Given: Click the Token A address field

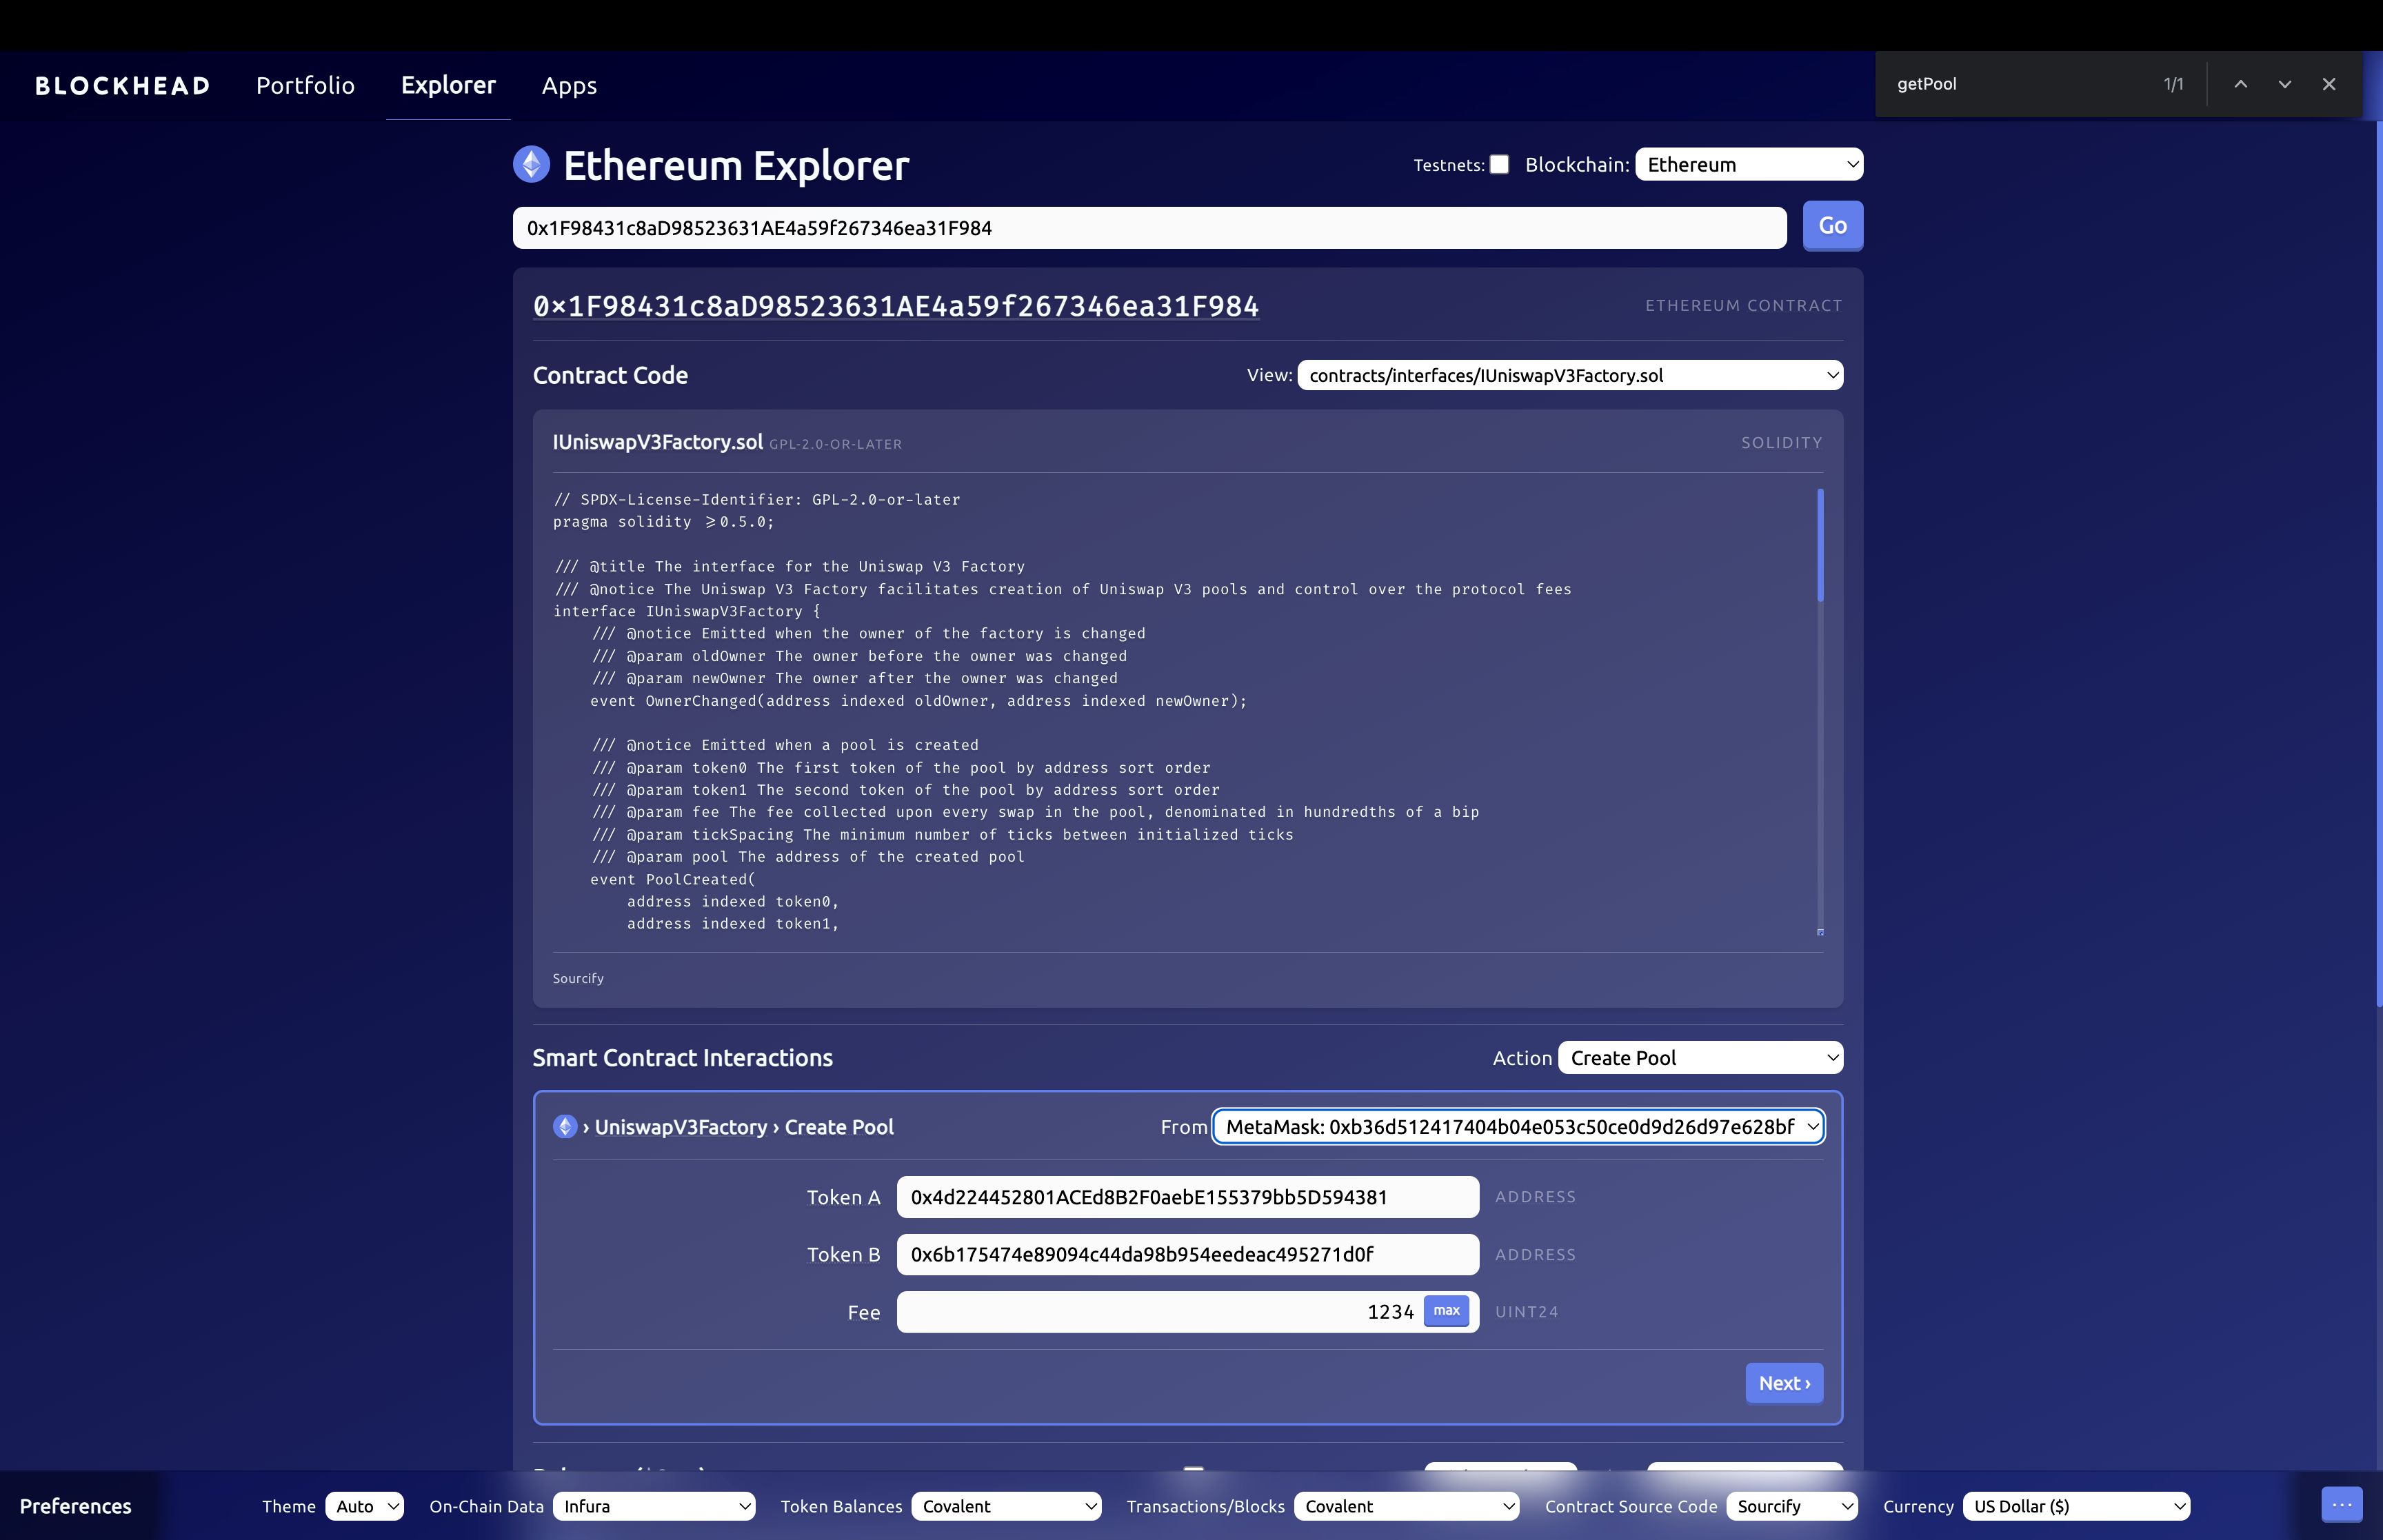Looking at the screenshot, I should click(x=1187, y=1197).
